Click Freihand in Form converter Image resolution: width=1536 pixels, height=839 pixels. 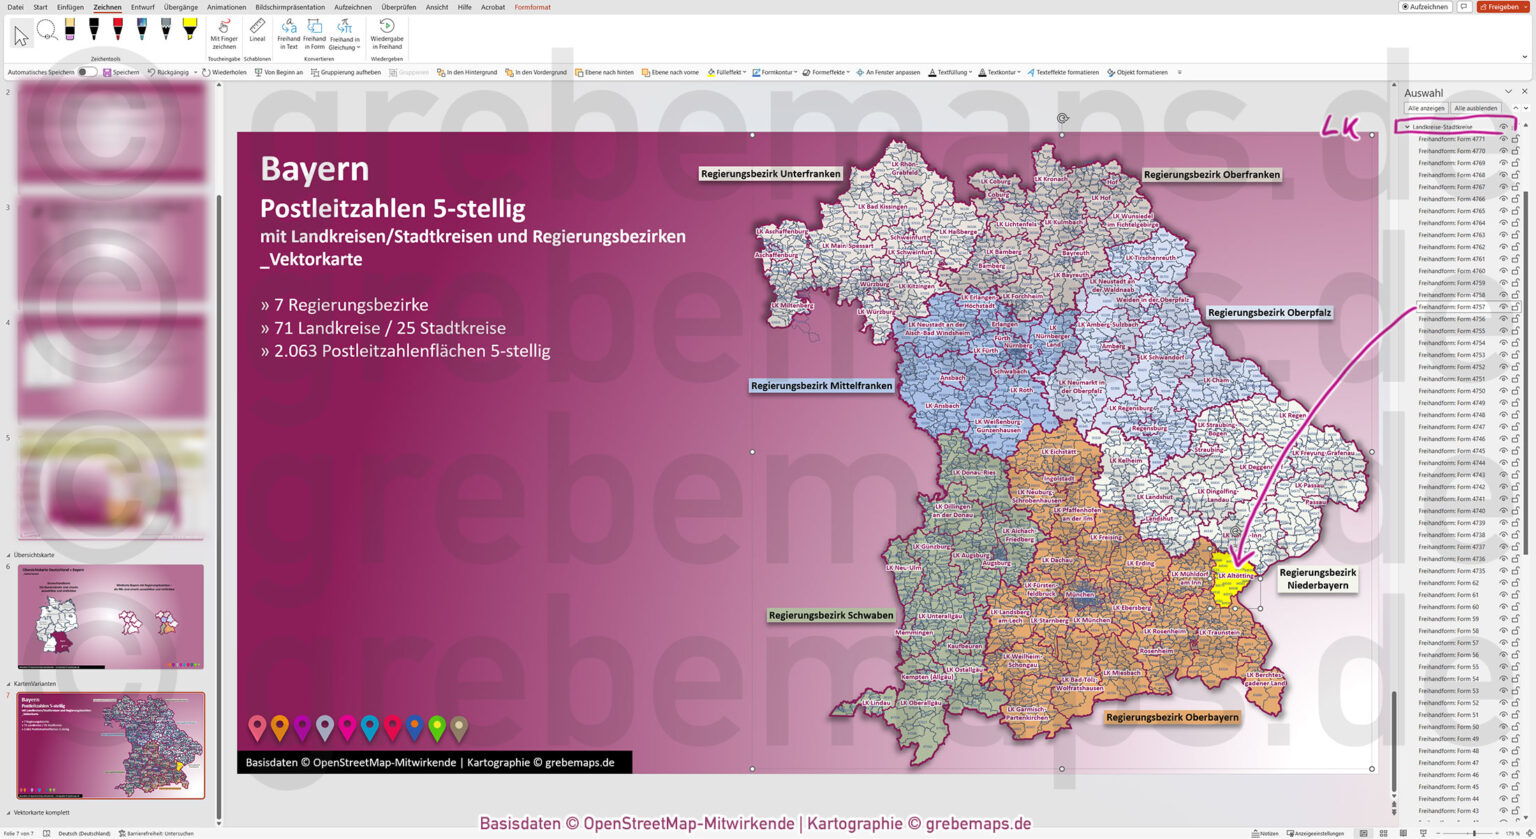coord(314,35)
